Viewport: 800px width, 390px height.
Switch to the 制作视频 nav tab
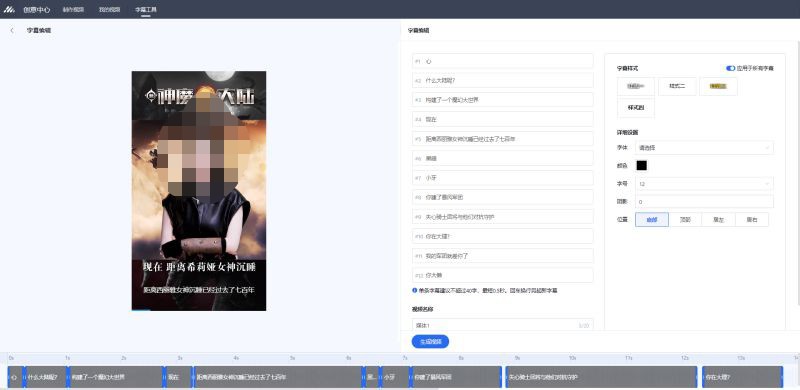73,9
